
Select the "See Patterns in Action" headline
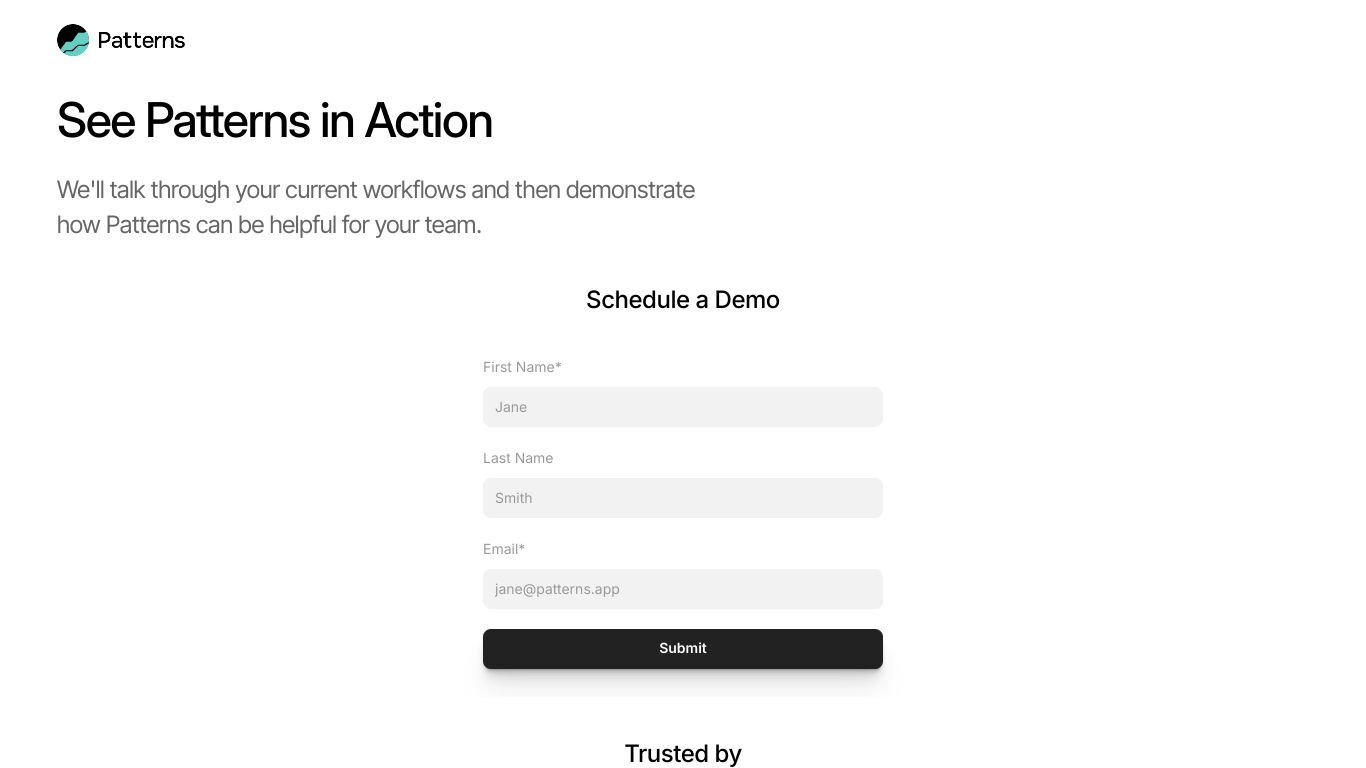(x=275, y=120)
